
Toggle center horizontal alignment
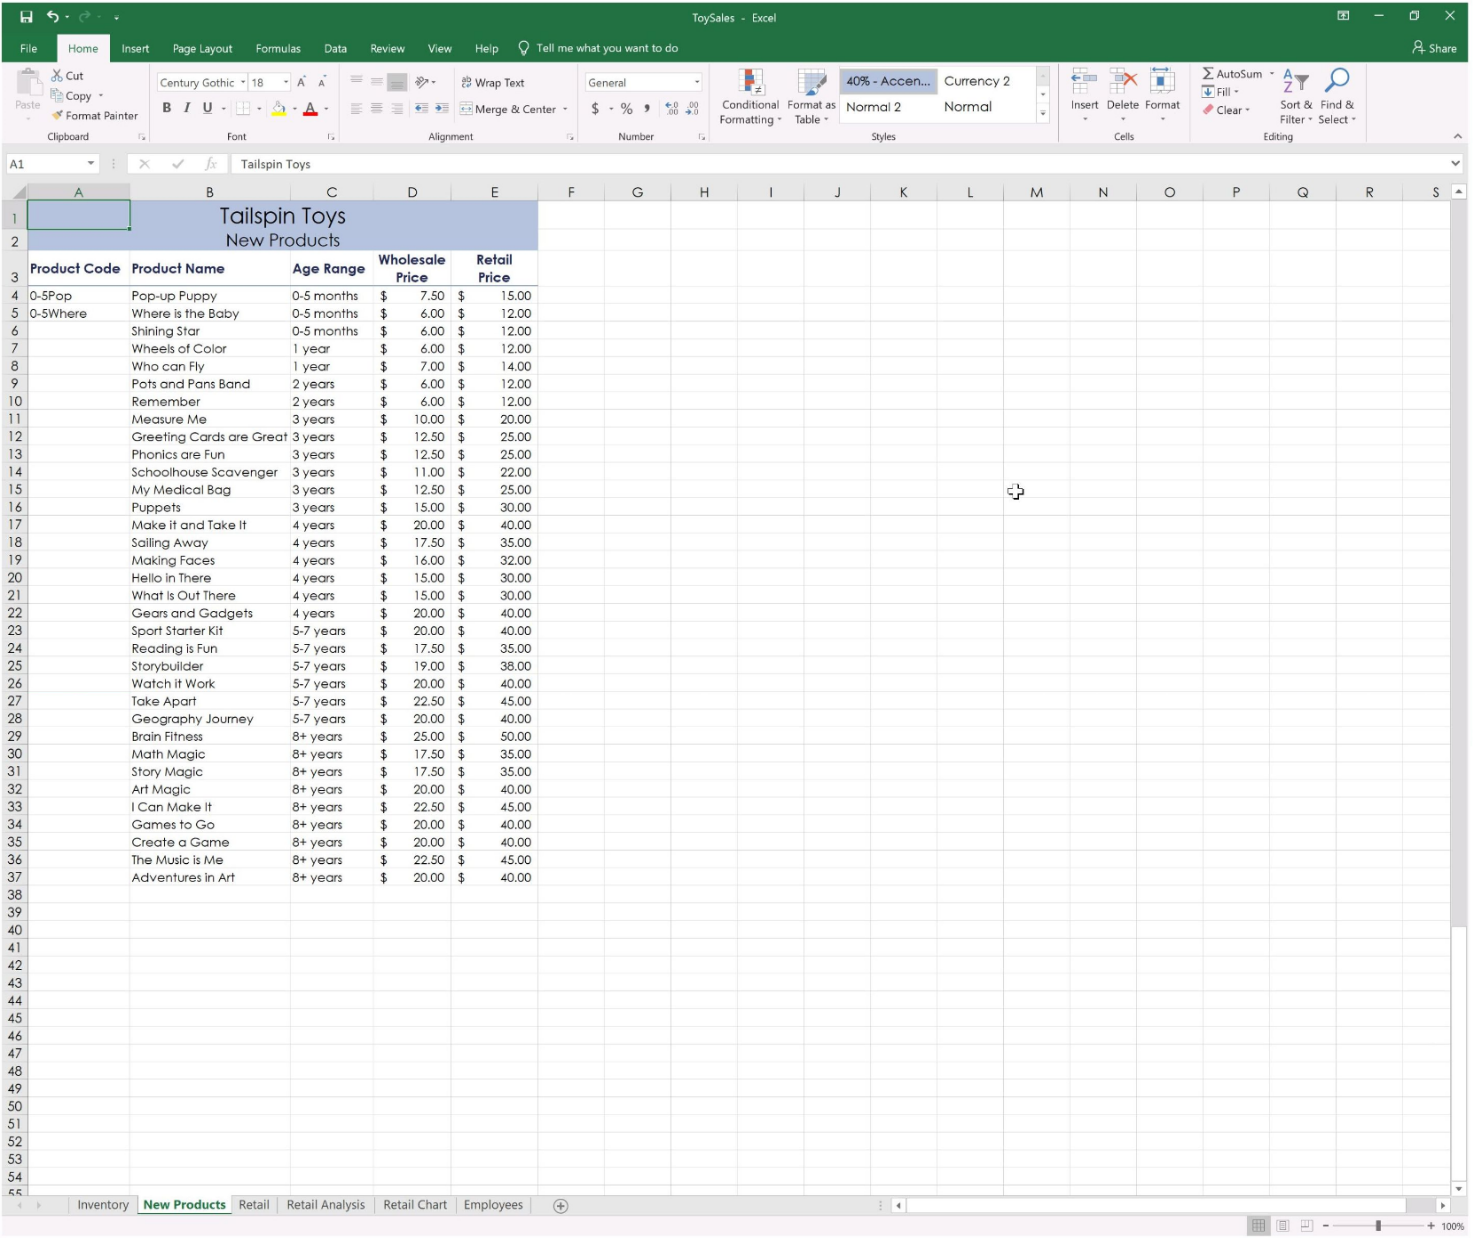pyautogui.click(x=376, y=108)
